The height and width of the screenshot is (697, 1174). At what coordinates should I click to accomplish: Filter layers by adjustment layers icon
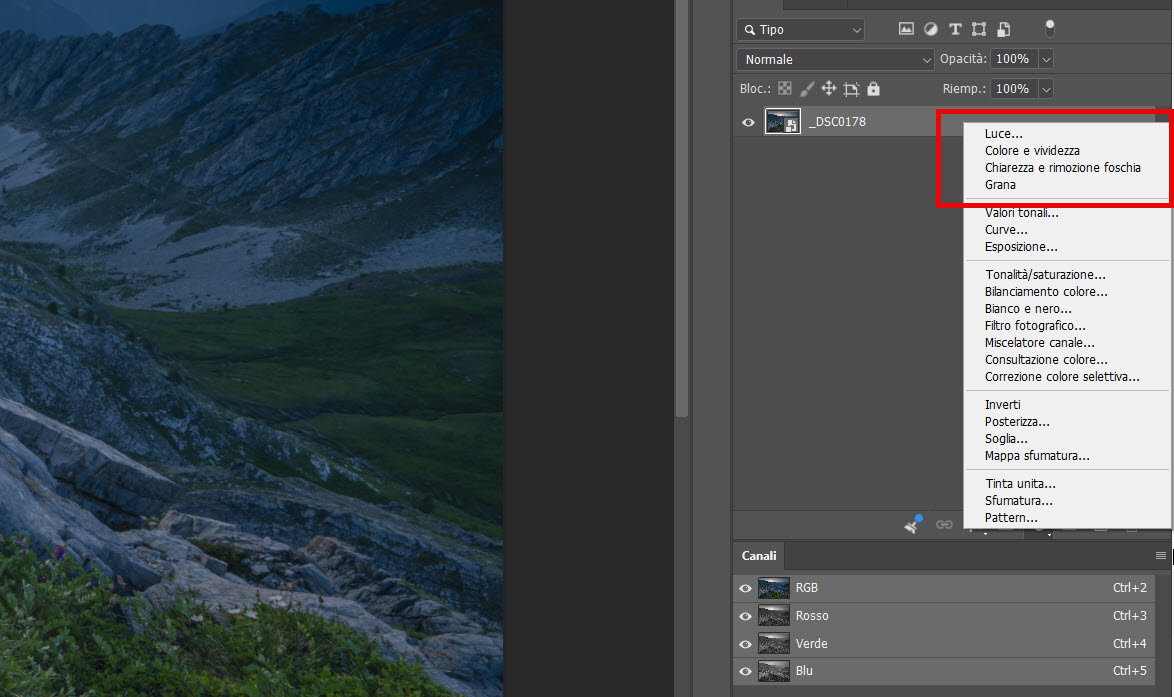pos(931,28)
